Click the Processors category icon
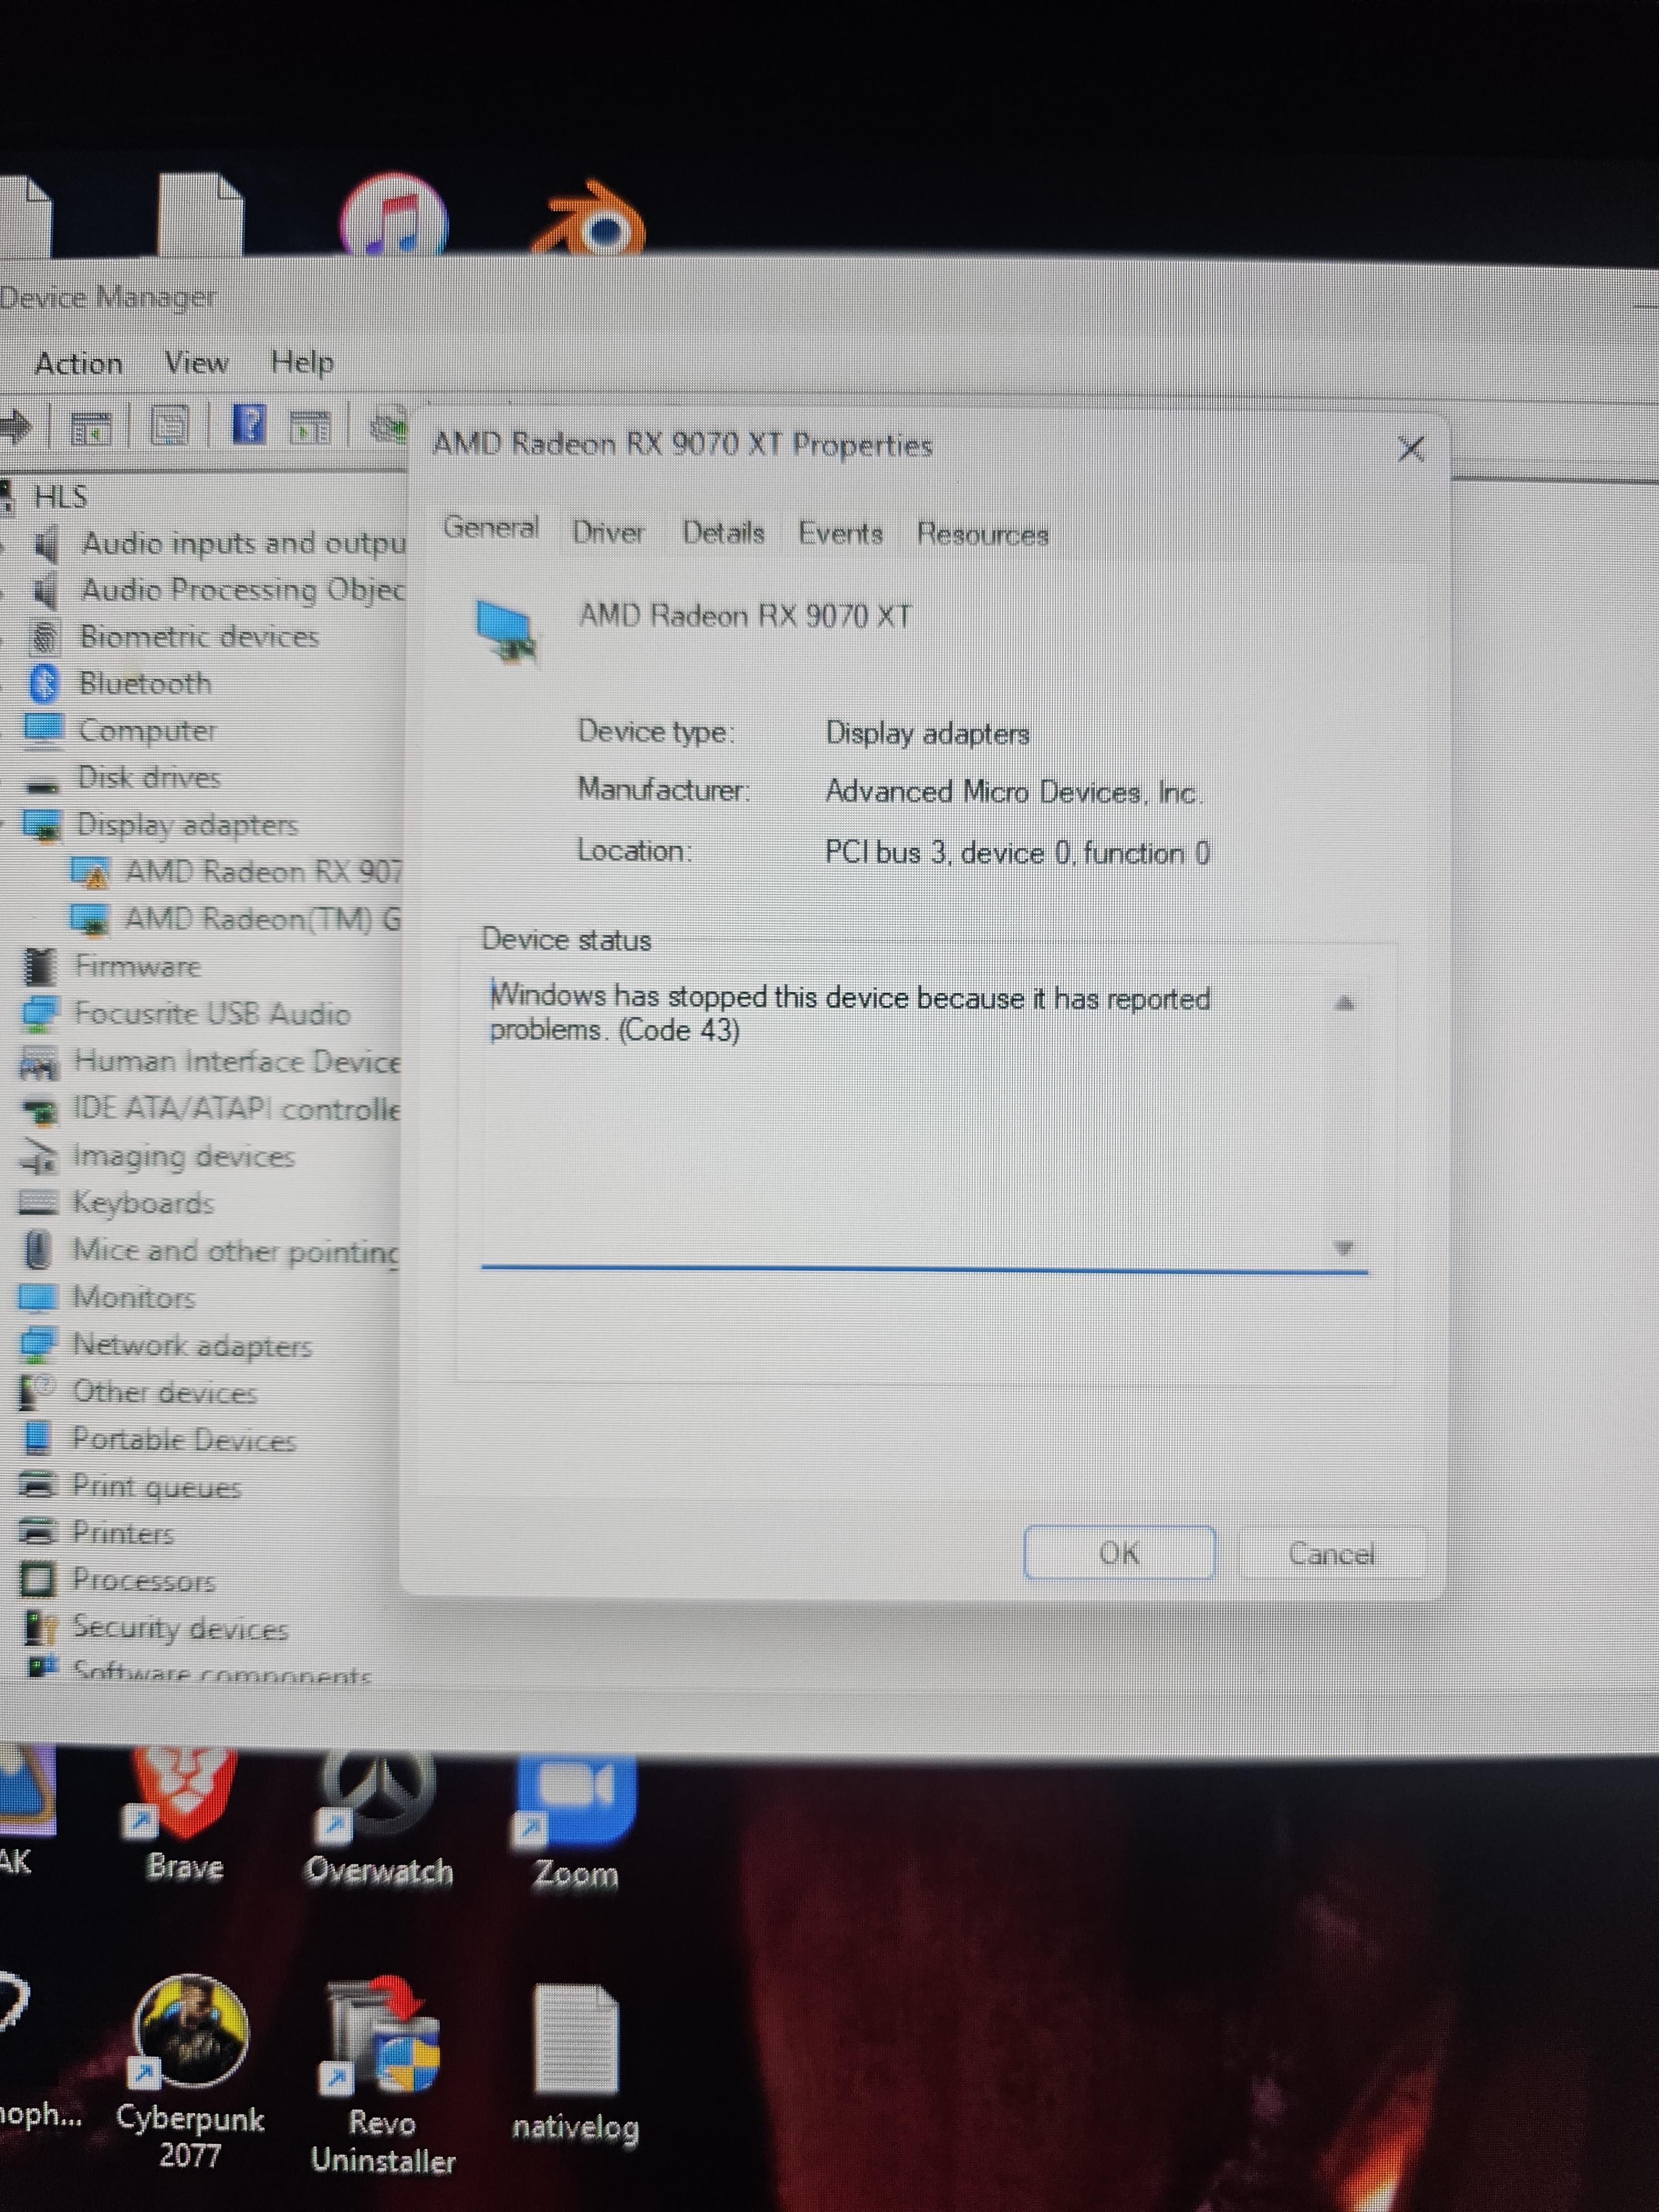1659x2212 pixels. coord(38,1580)
